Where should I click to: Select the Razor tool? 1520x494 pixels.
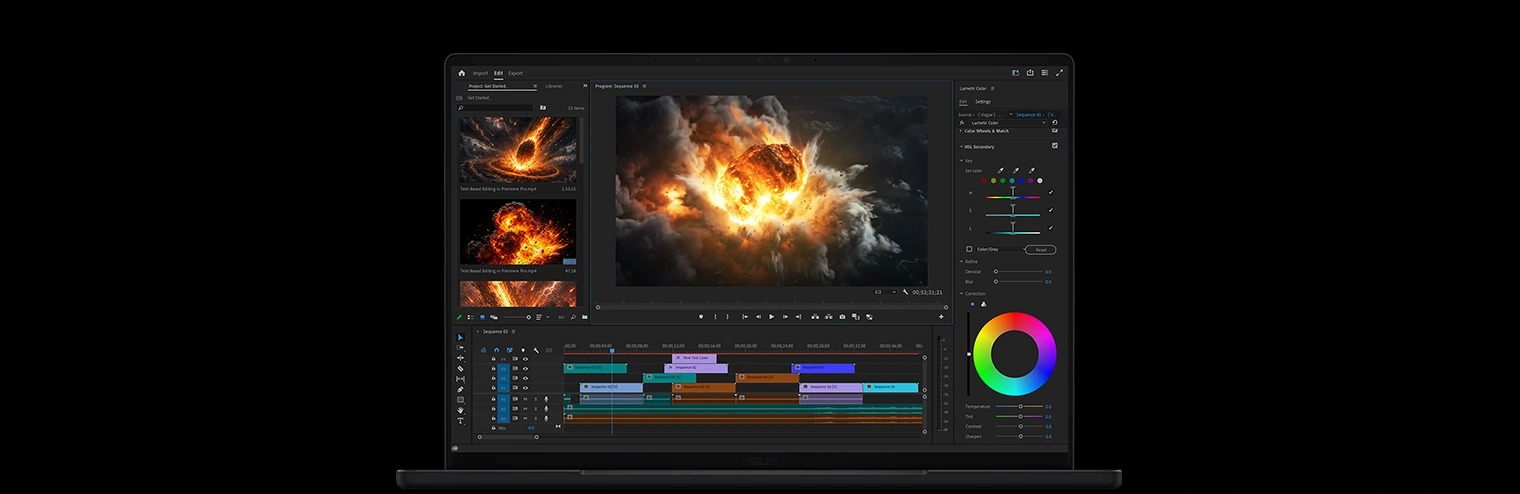point(460,369)
